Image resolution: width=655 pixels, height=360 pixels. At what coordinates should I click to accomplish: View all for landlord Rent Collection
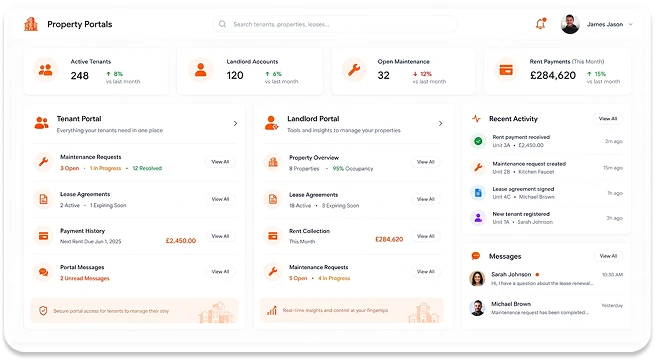[x=426, y=236]
